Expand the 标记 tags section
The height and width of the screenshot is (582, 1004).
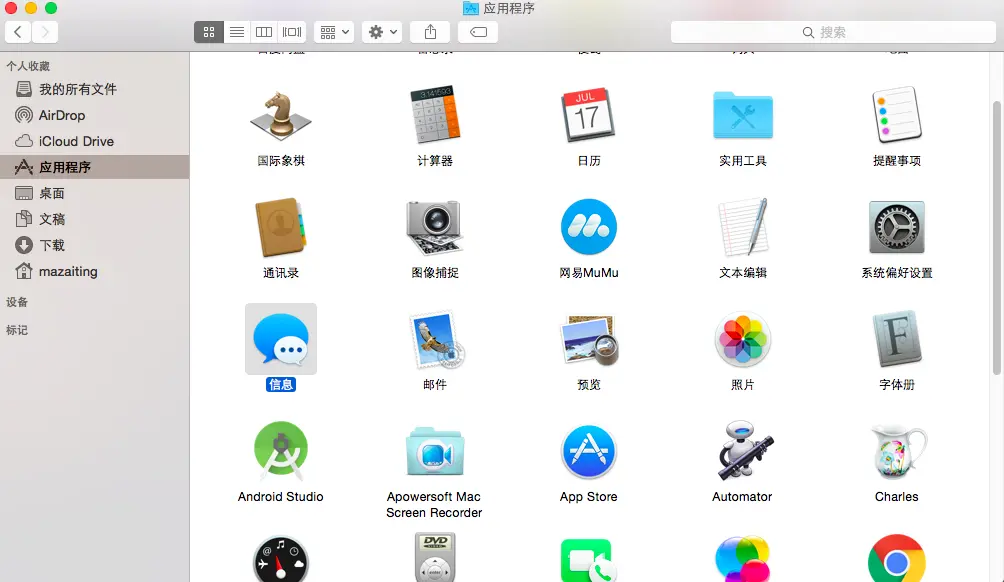pos(17,330)
